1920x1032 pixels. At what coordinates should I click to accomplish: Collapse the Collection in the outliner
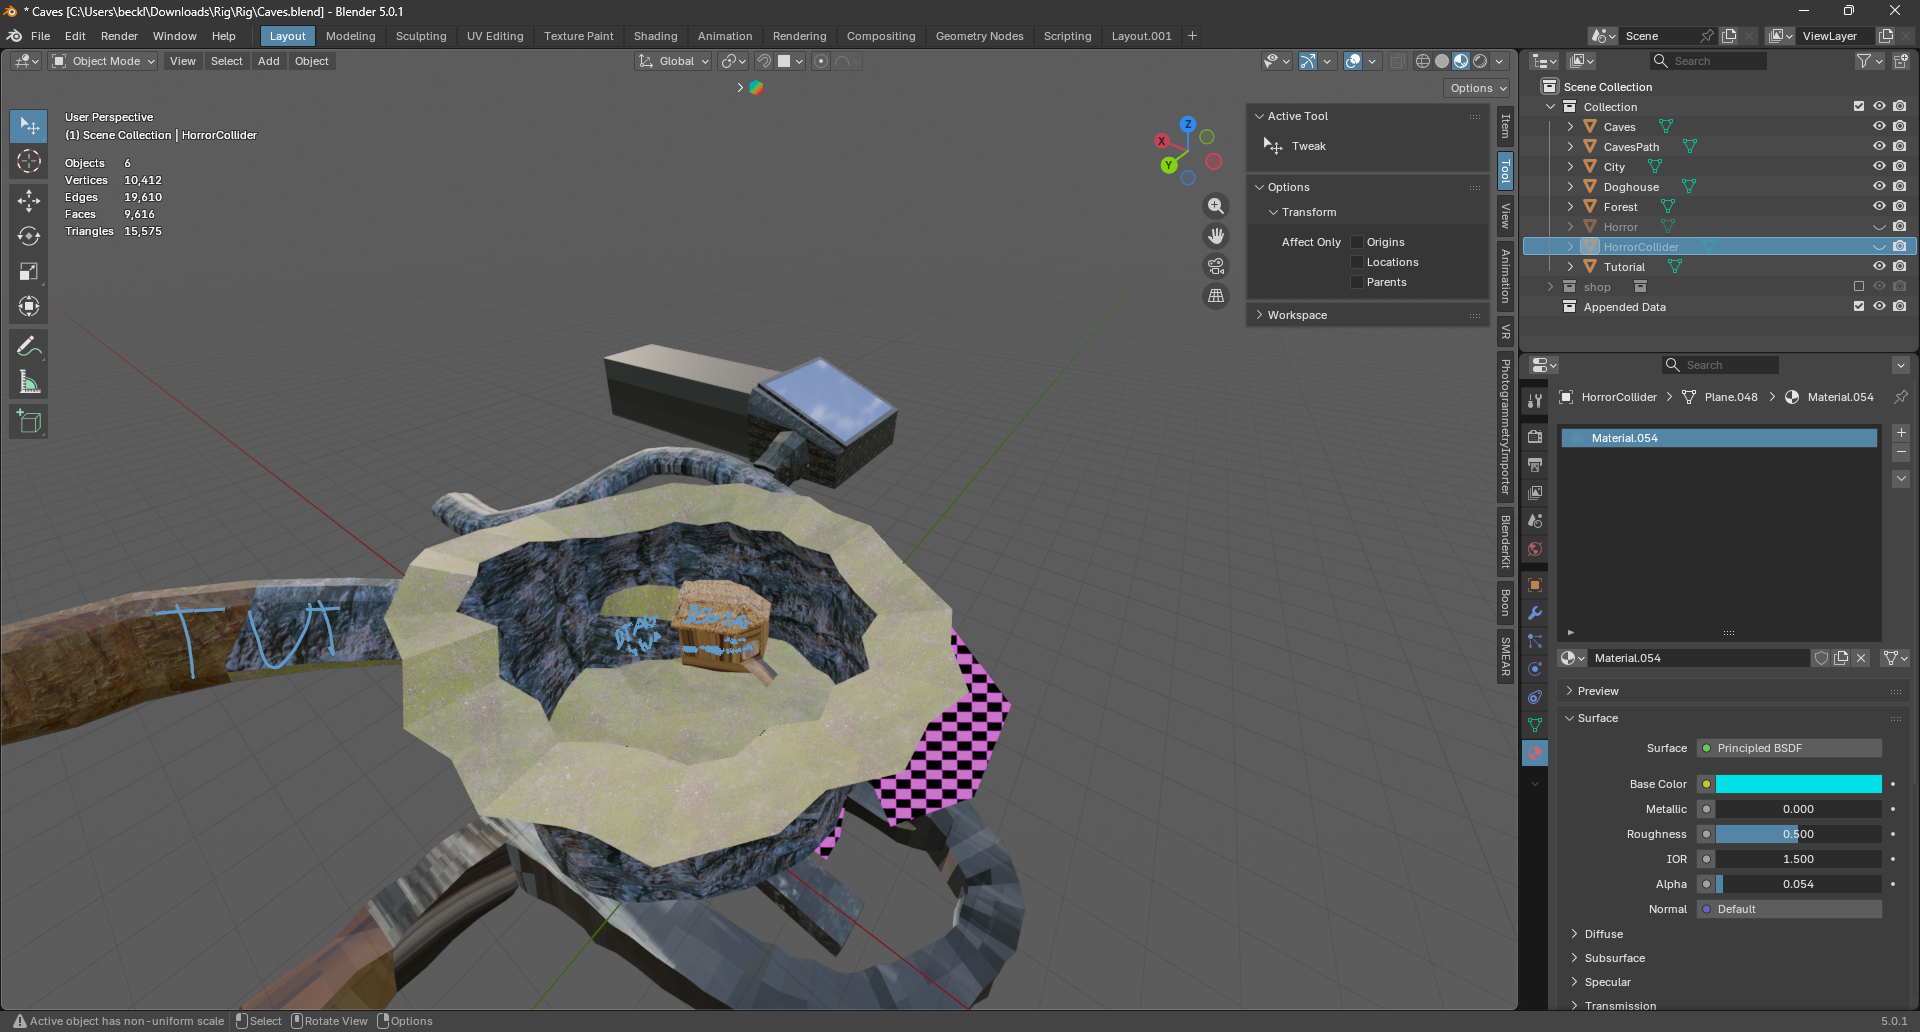(x=1551, y=107)
